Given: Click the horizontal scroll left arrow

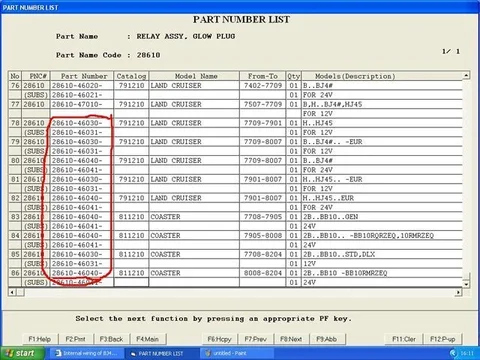Looking at the screenshot, I should (12, 292).
